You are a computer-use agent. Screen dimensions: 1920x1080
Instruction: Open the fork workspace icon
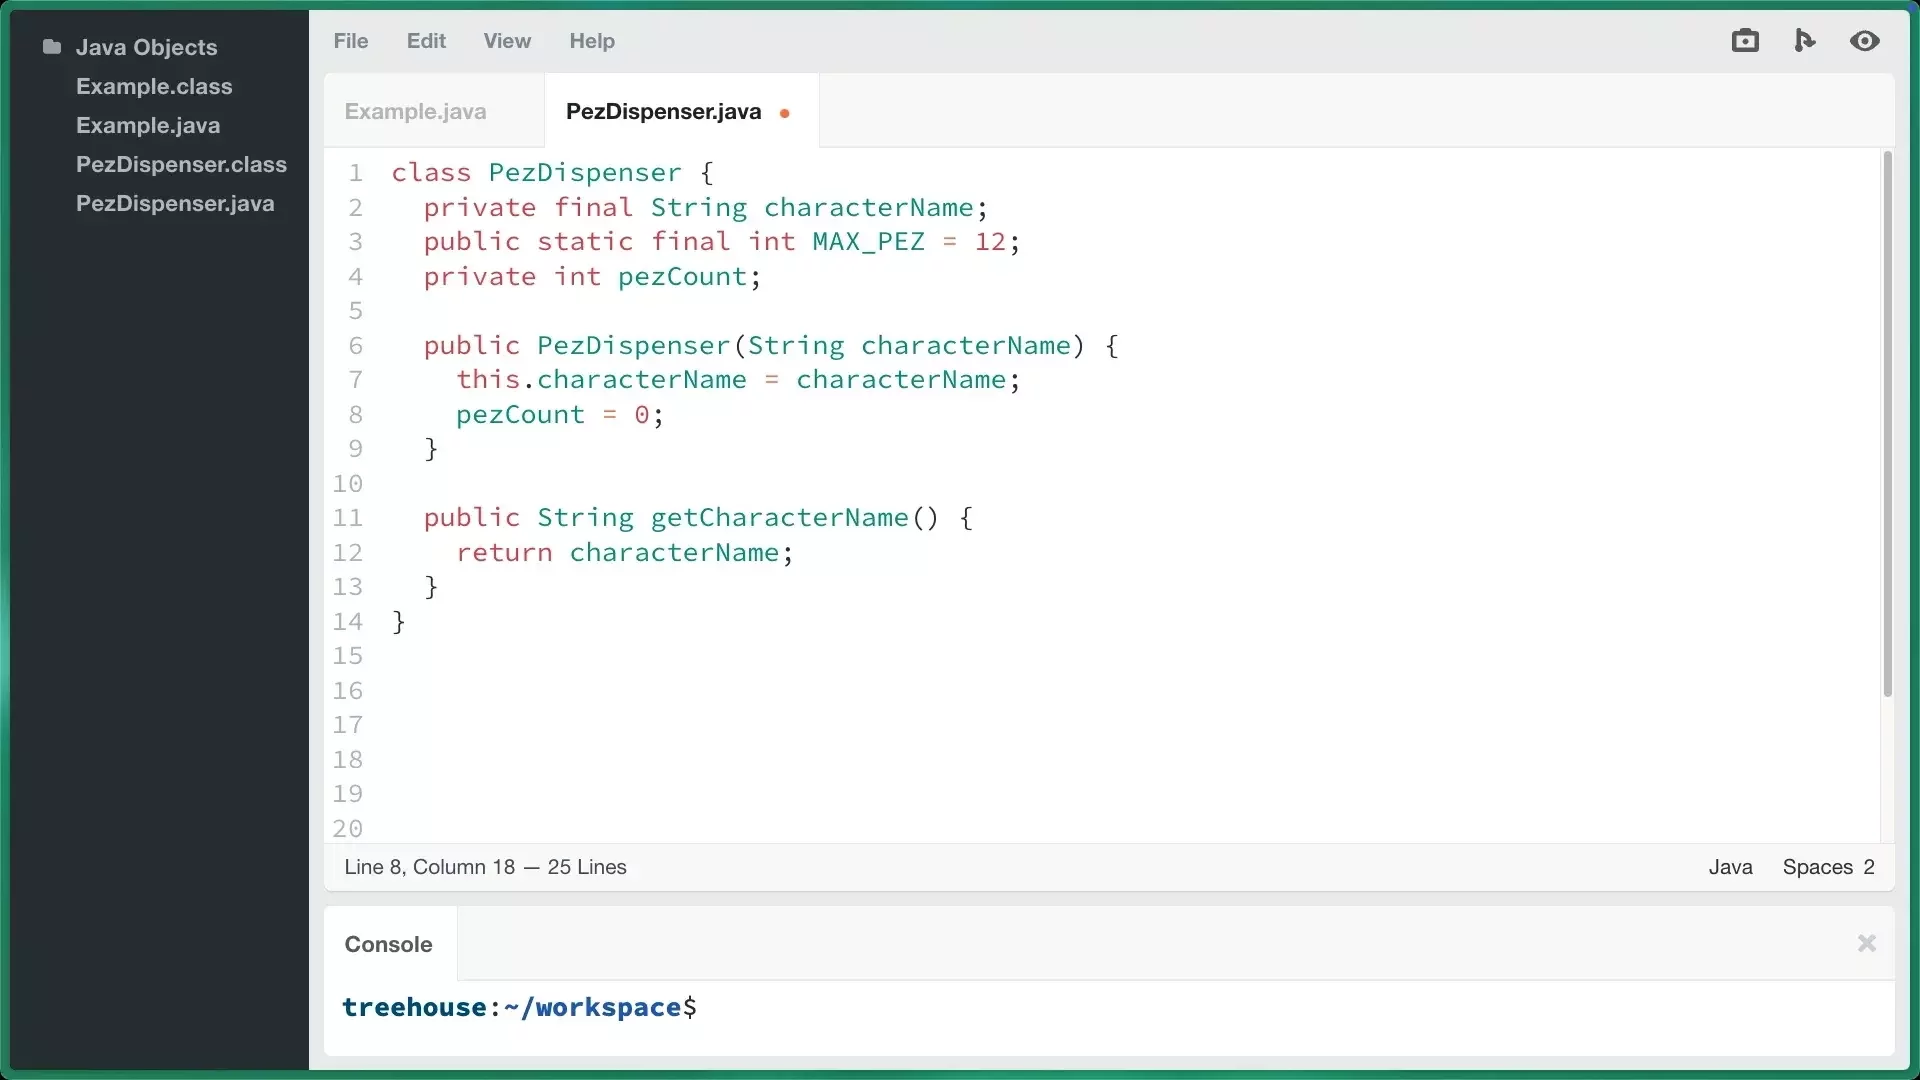click(1805, 41)
